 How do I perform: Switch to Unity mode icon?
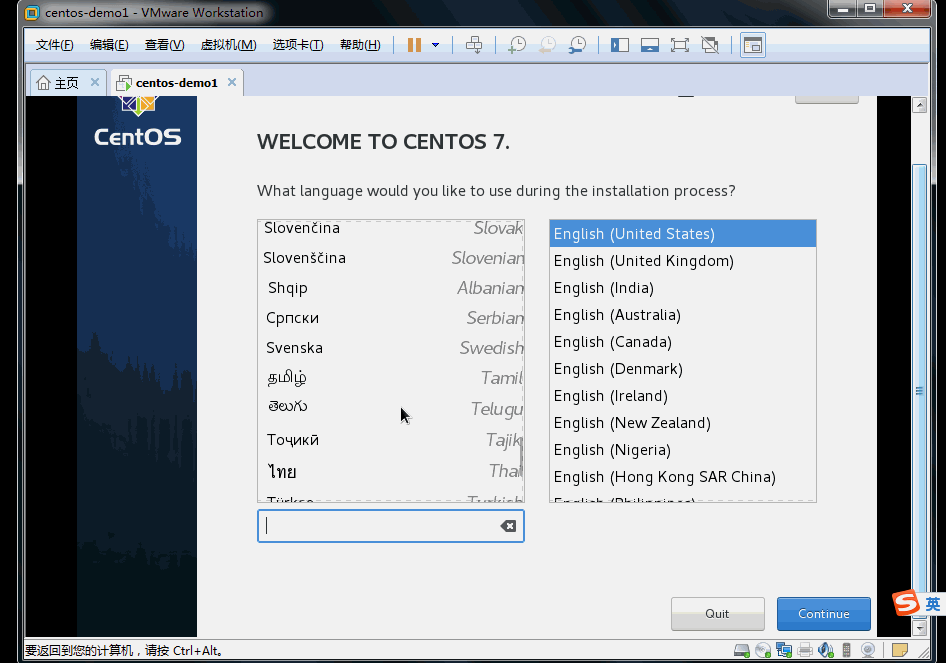click(710, 45)
